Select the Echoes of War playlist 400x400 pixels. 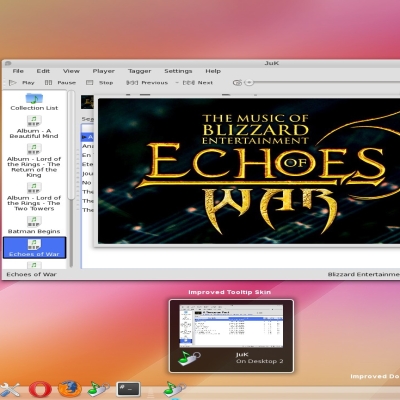(x=34, y=248)
